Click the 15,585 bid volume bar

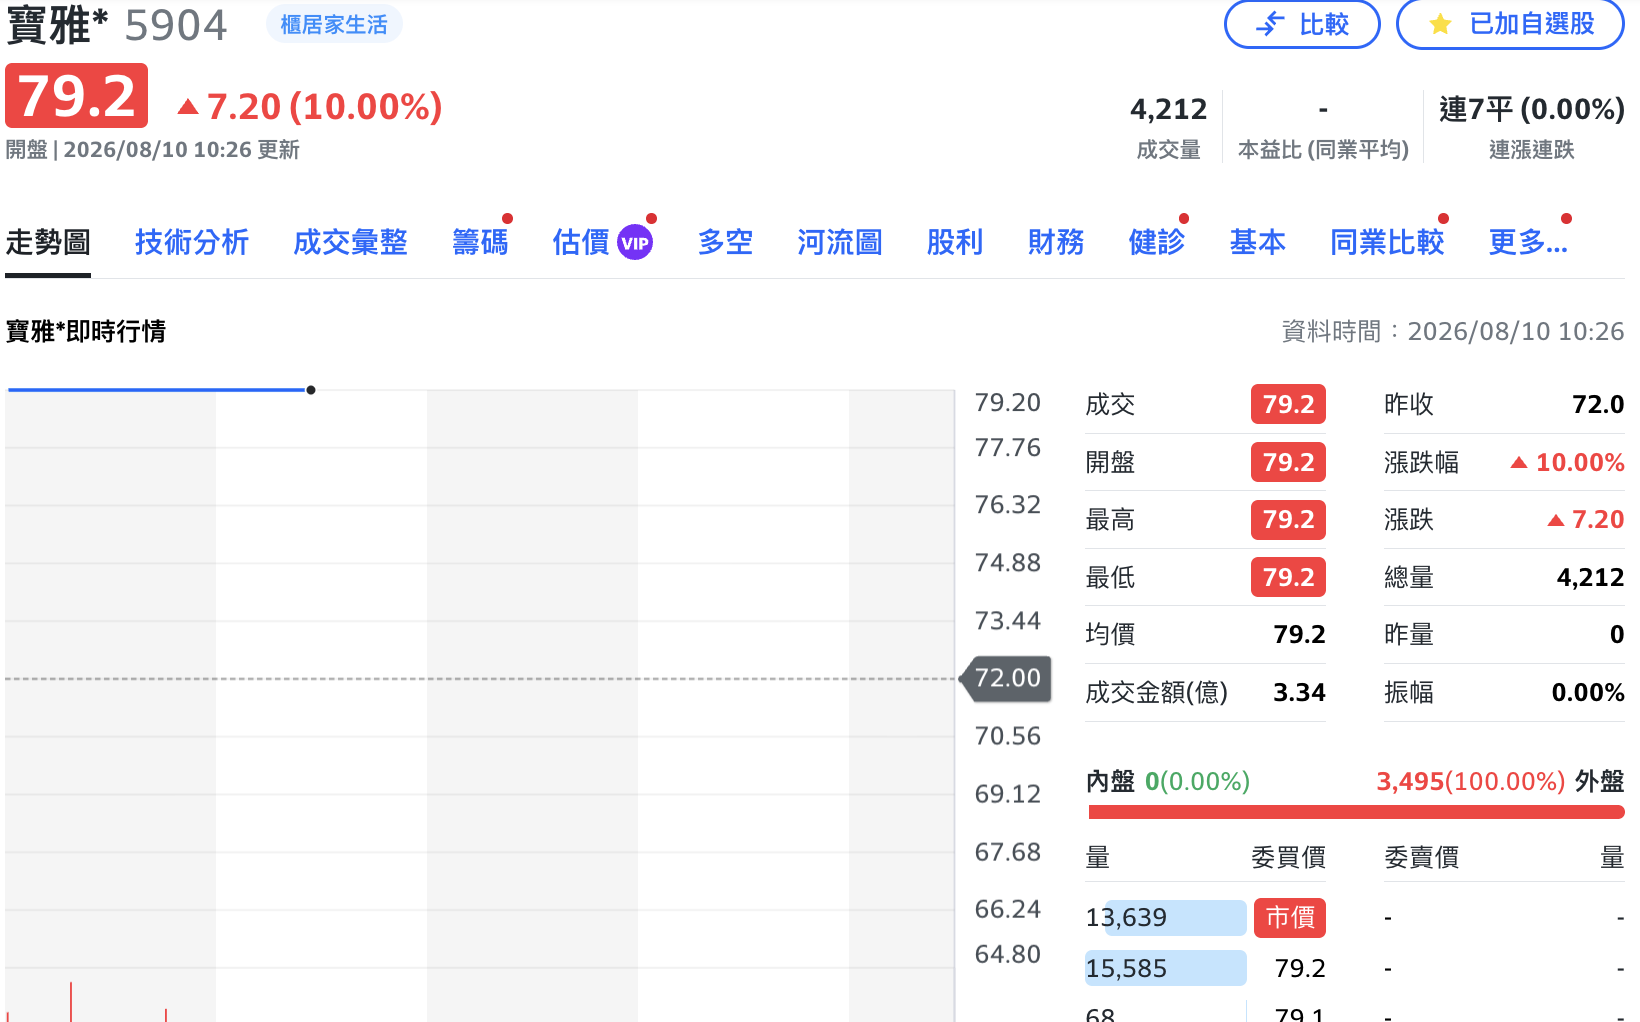tap(1166, 968)
